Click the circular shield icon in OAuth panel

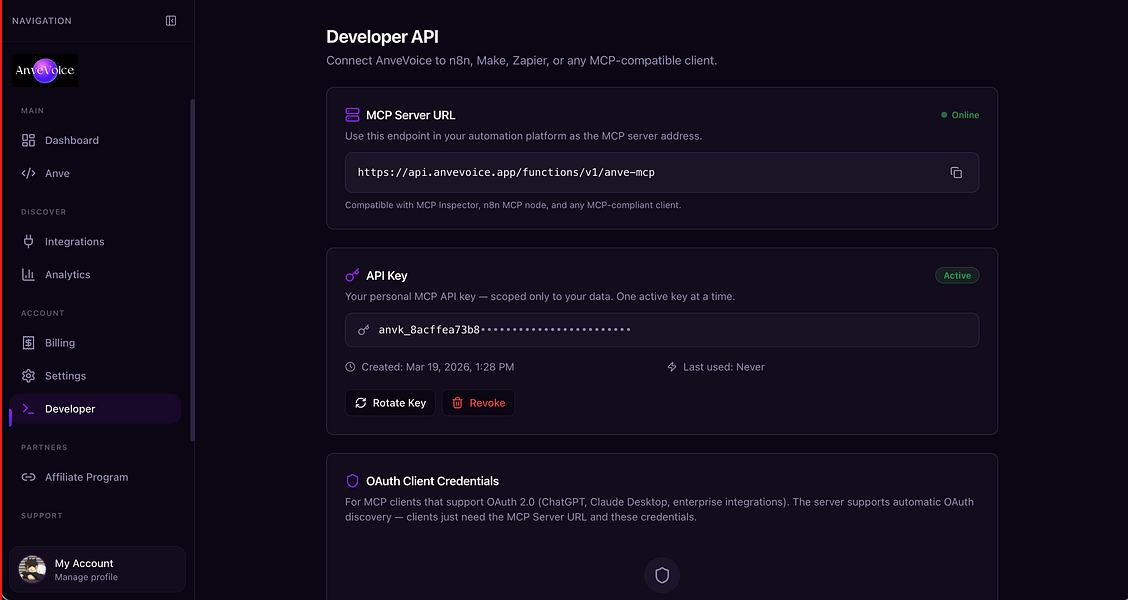tap(662, 576)
